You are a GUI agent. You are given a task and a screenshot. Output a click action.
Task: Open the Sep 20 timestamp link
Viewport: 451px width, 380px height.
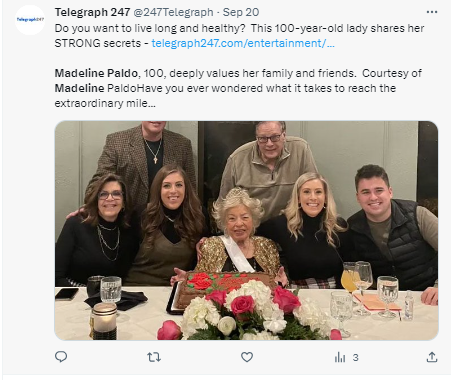click(241, 12)
